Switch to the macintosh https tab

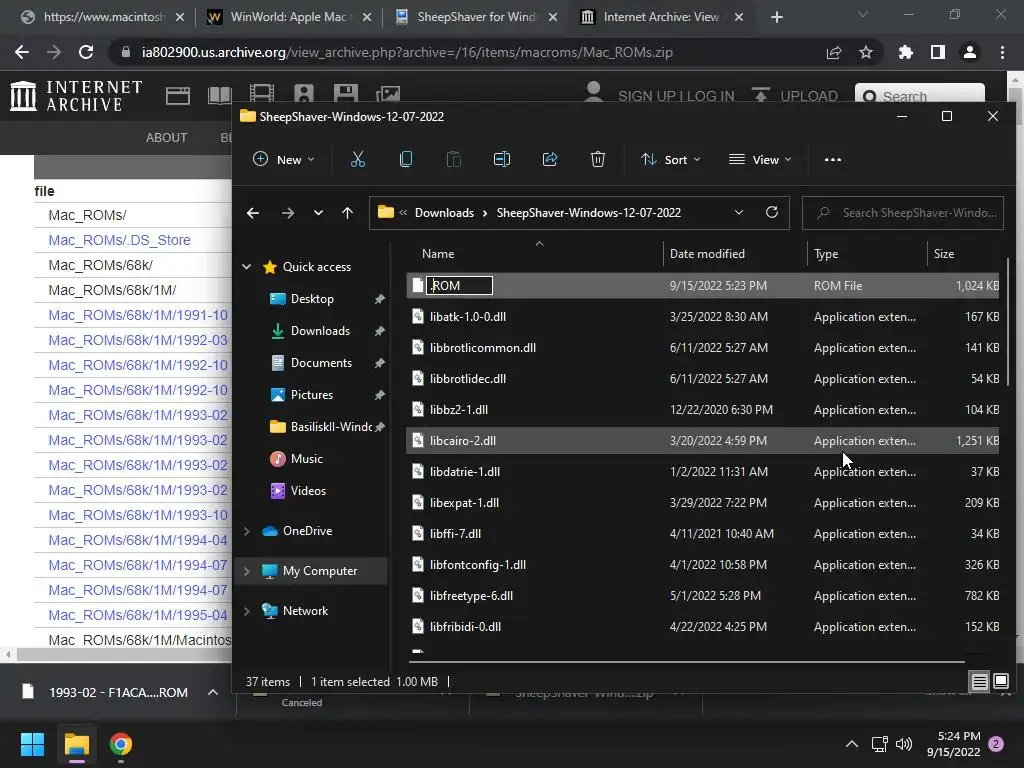point(104,17)
